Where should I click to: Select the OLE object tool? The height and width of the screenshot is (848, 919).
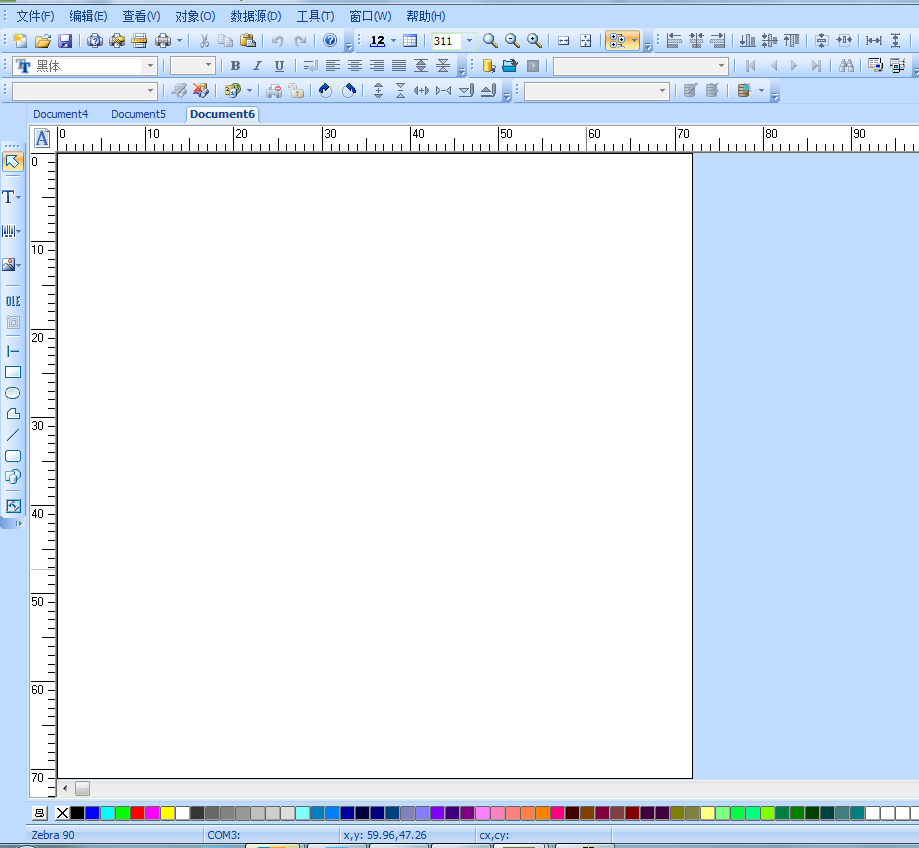[x=13, y=301]
